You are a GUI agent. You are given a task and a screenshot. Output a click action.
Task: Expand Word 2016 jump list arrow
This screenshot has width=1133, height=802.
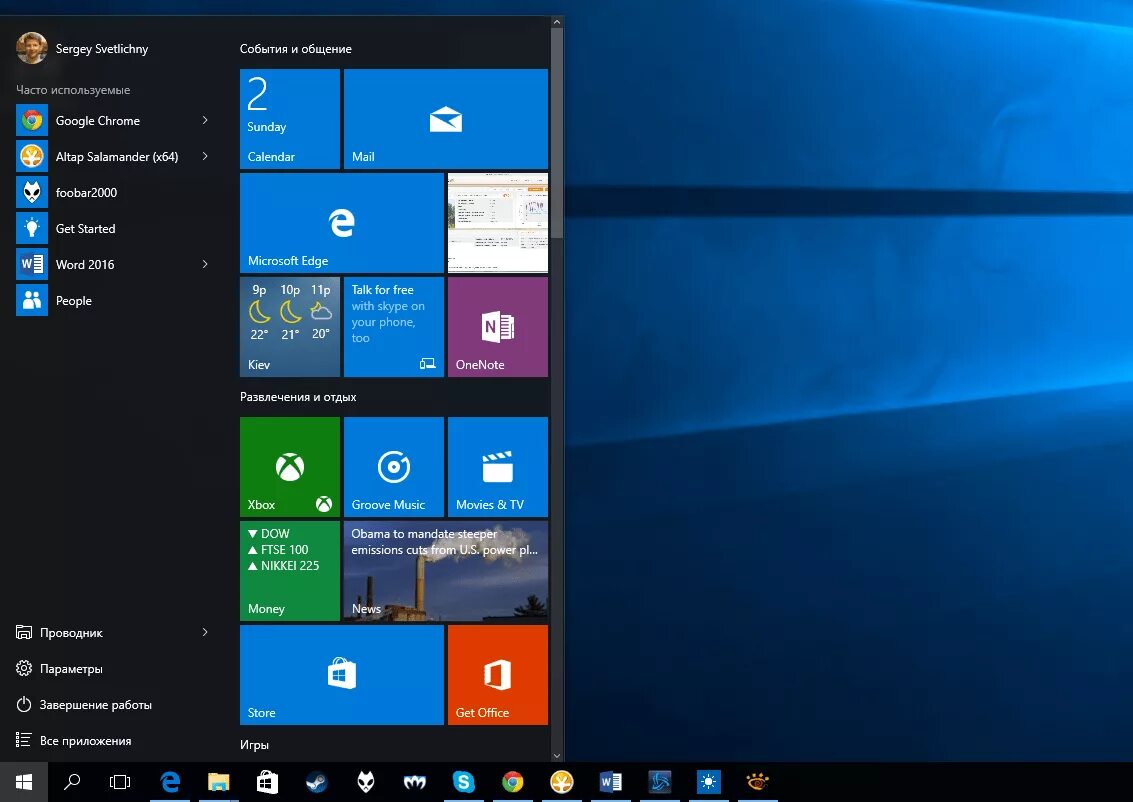[205, 264]
